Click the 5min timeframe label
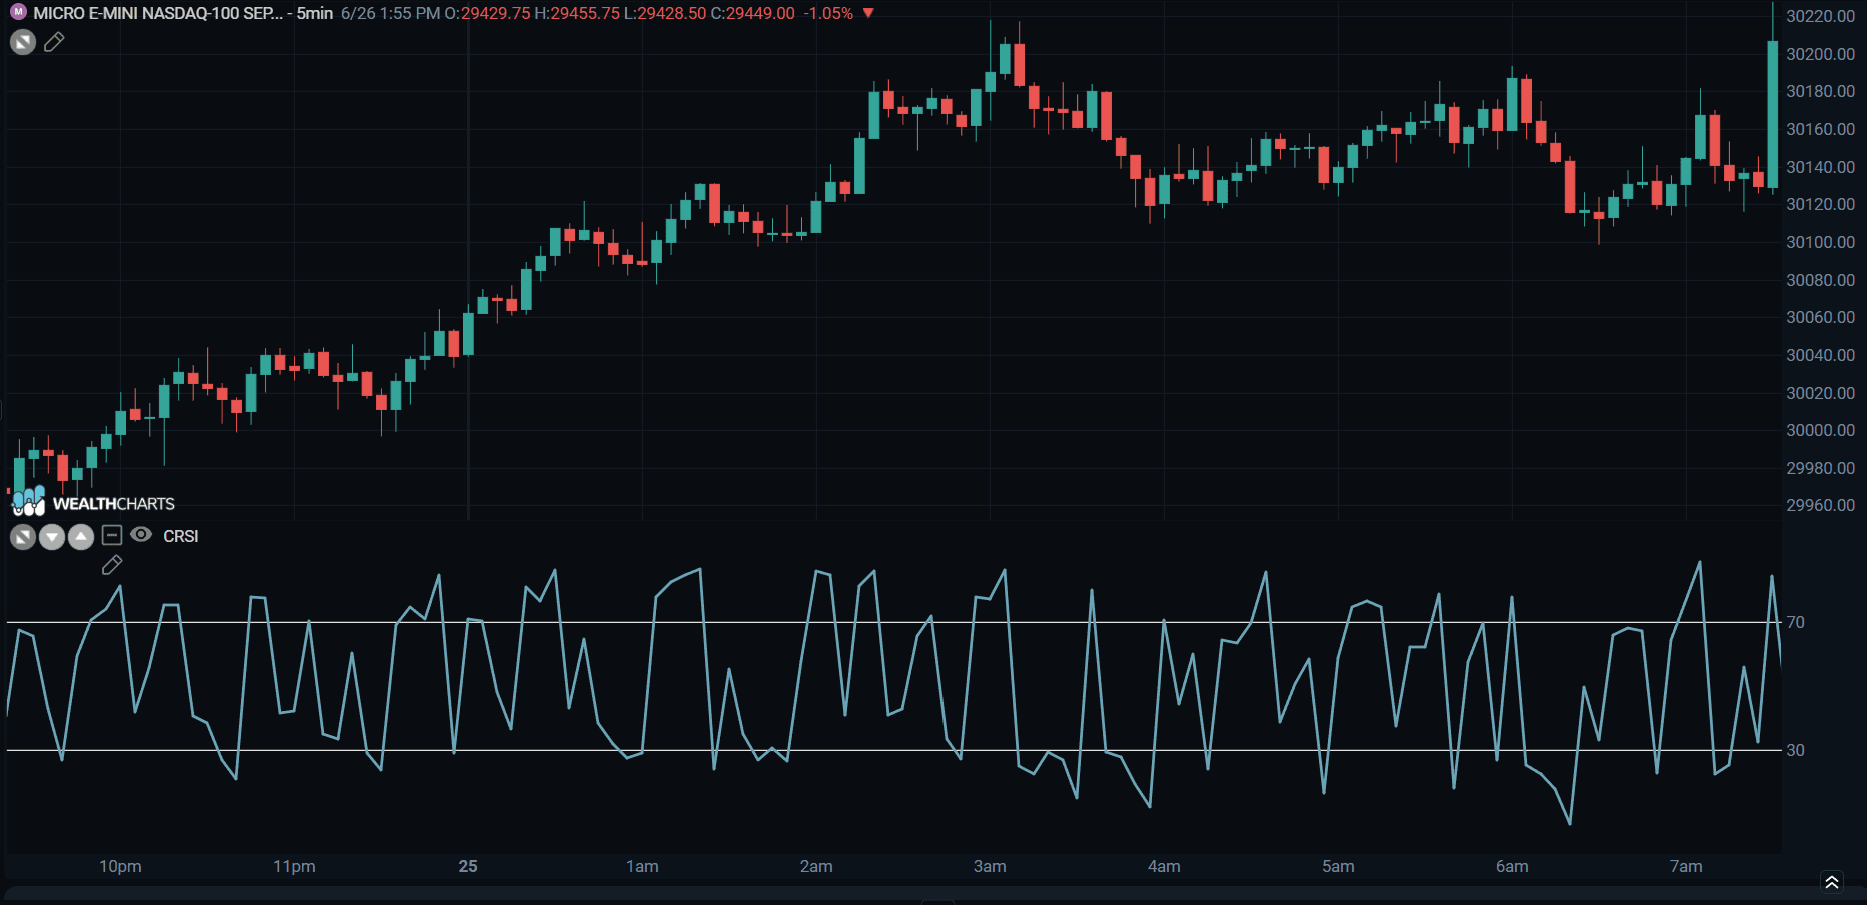Screen dimensions: 1867x905 point(315,13)
